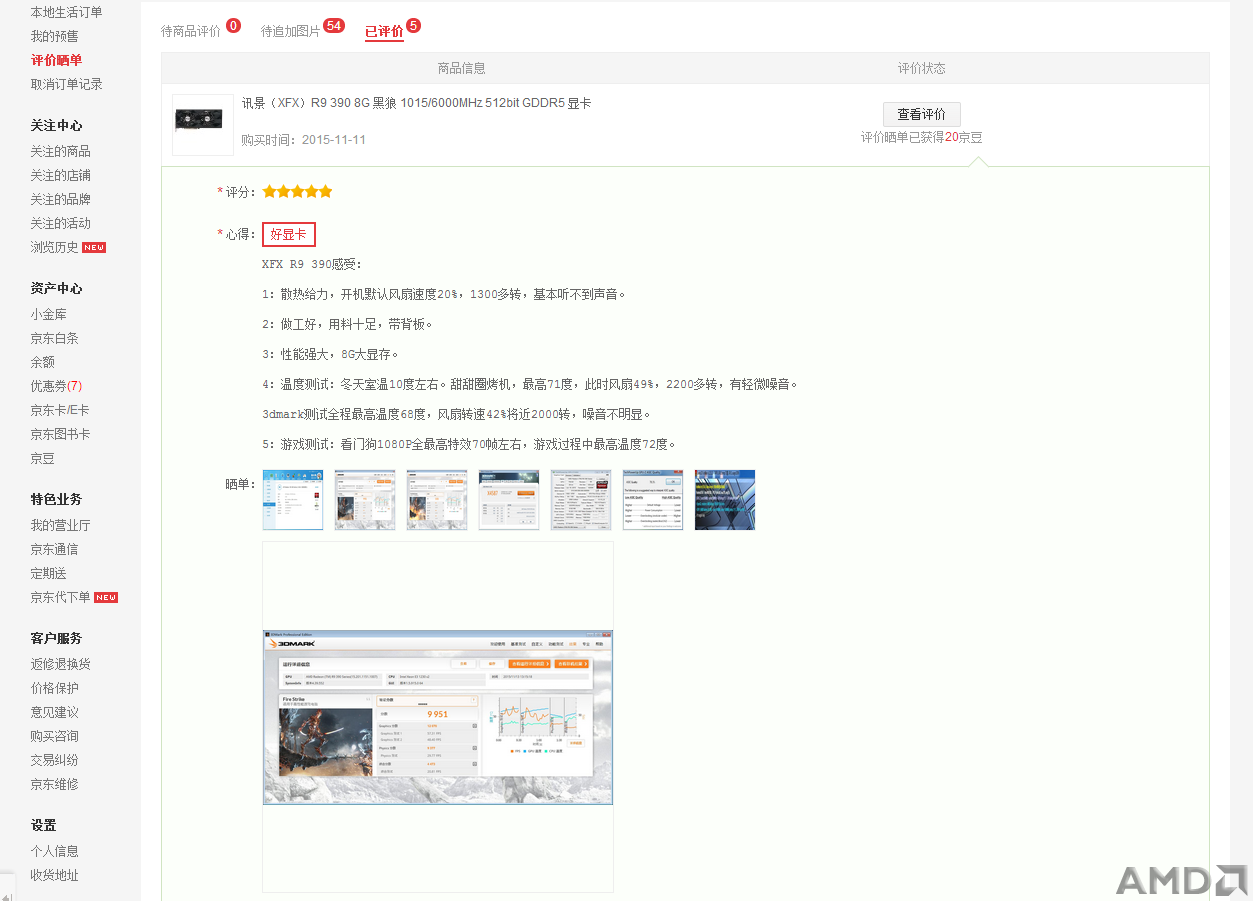The width and height of the screenshot is (1253, 901).
Task: Open 取消订单记录 in sidebar
Action: coord(66,84)
